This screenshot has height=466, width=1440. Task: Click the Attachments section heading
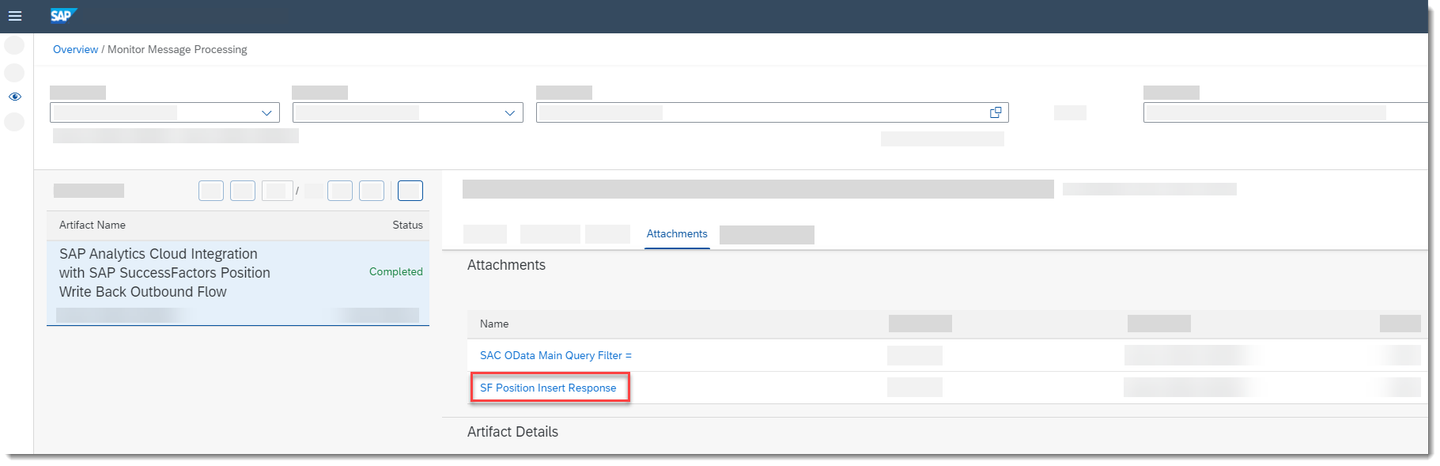(x=507, y=265)
